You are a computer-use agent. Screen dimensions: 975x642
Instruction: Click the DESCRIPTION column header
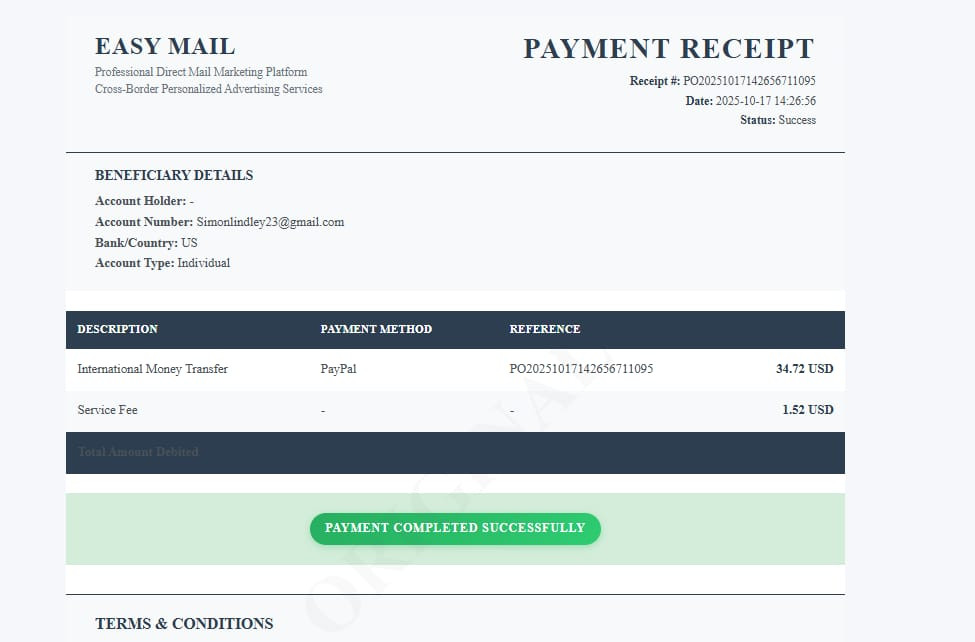click(118, 329)
